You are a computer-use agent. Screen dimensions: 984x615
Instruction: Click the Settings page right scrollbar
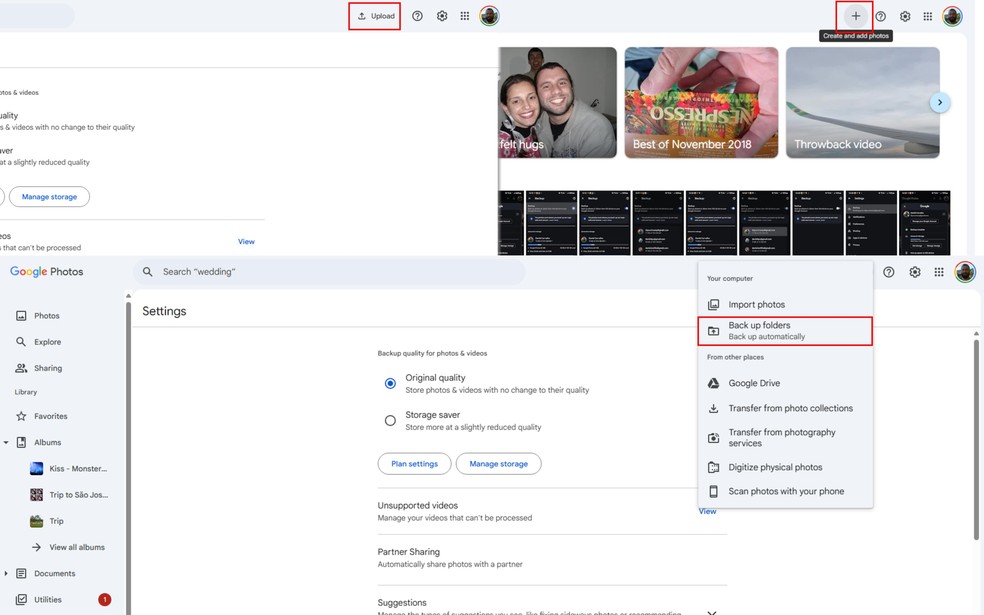(976, 439)
